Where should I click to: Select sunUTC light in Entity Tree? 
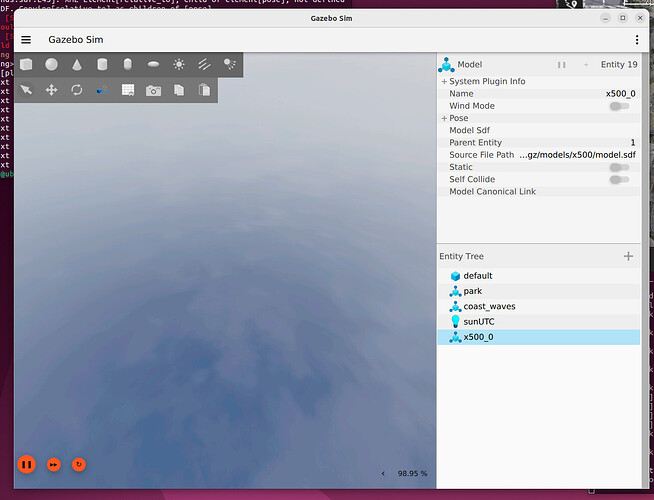point(539,322)
